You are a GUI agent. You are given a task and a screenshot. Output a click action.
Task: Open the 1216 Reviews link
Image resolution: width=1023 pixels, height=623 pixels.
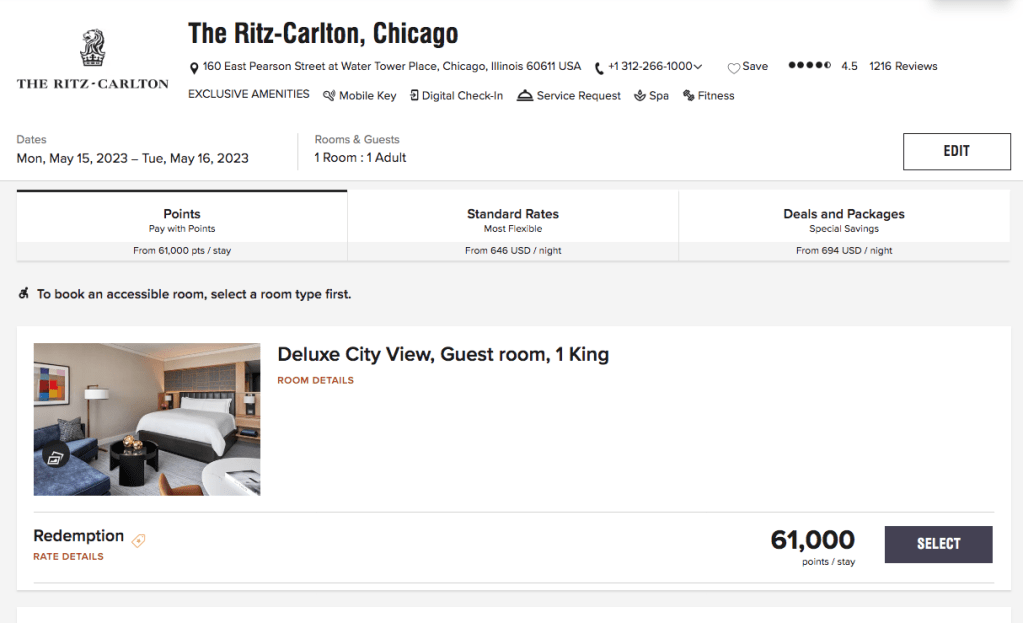903,66
